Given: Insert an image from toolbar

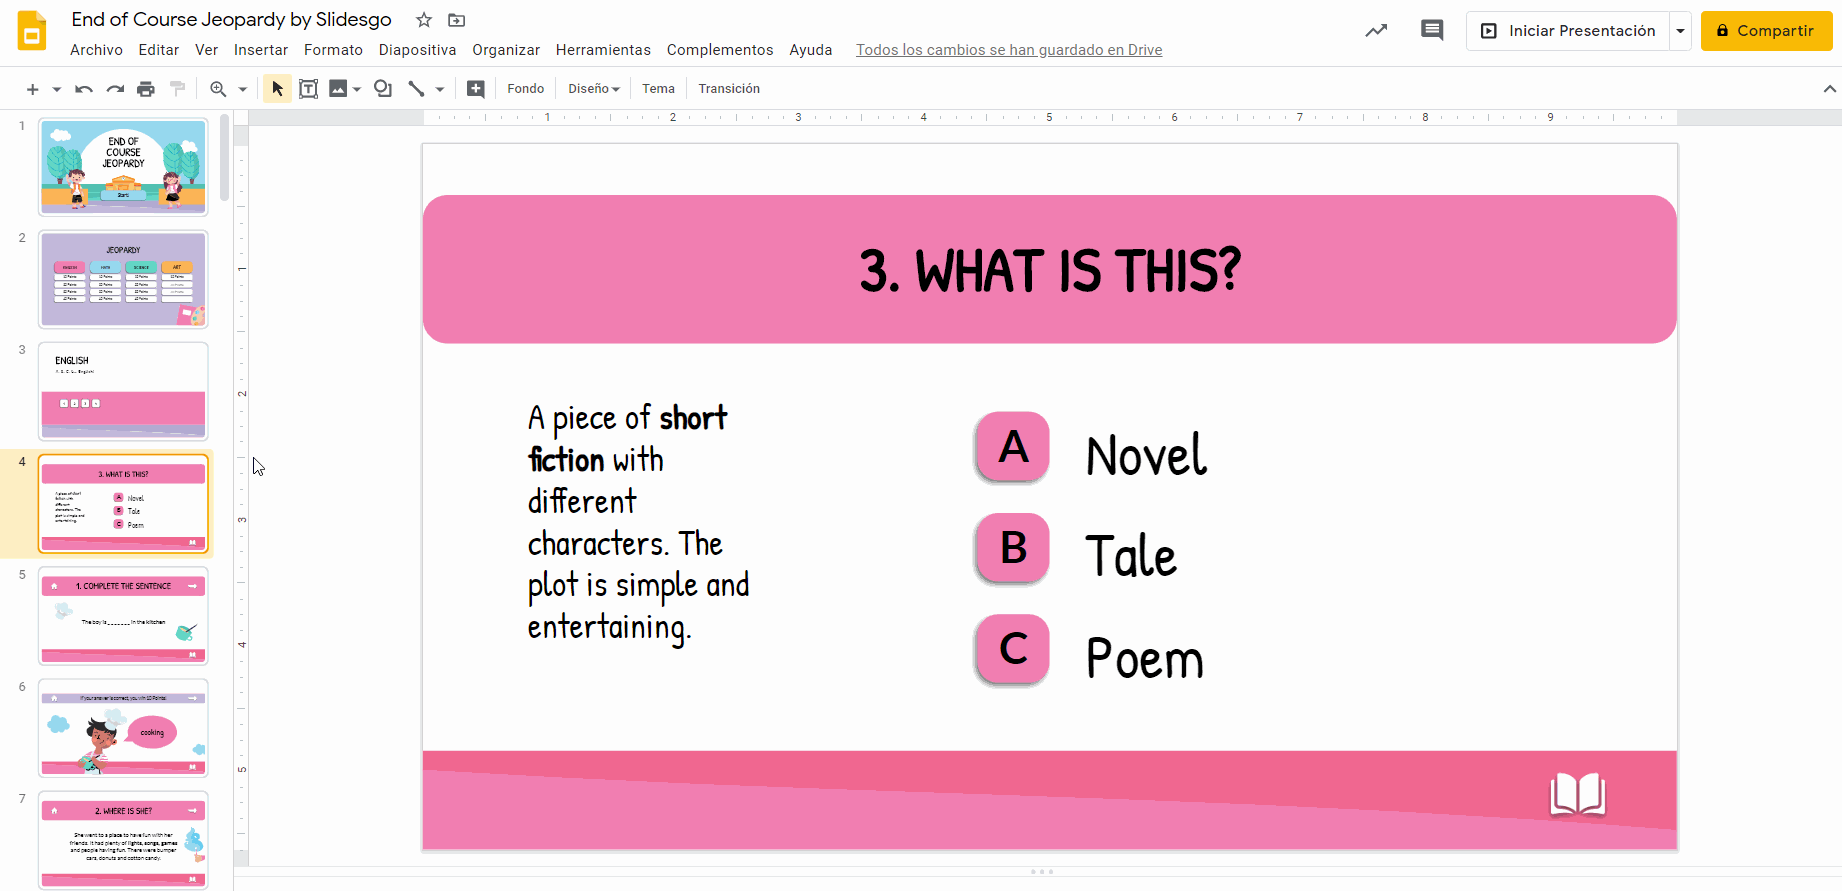Looking at the screenshot, I should 338,89.
